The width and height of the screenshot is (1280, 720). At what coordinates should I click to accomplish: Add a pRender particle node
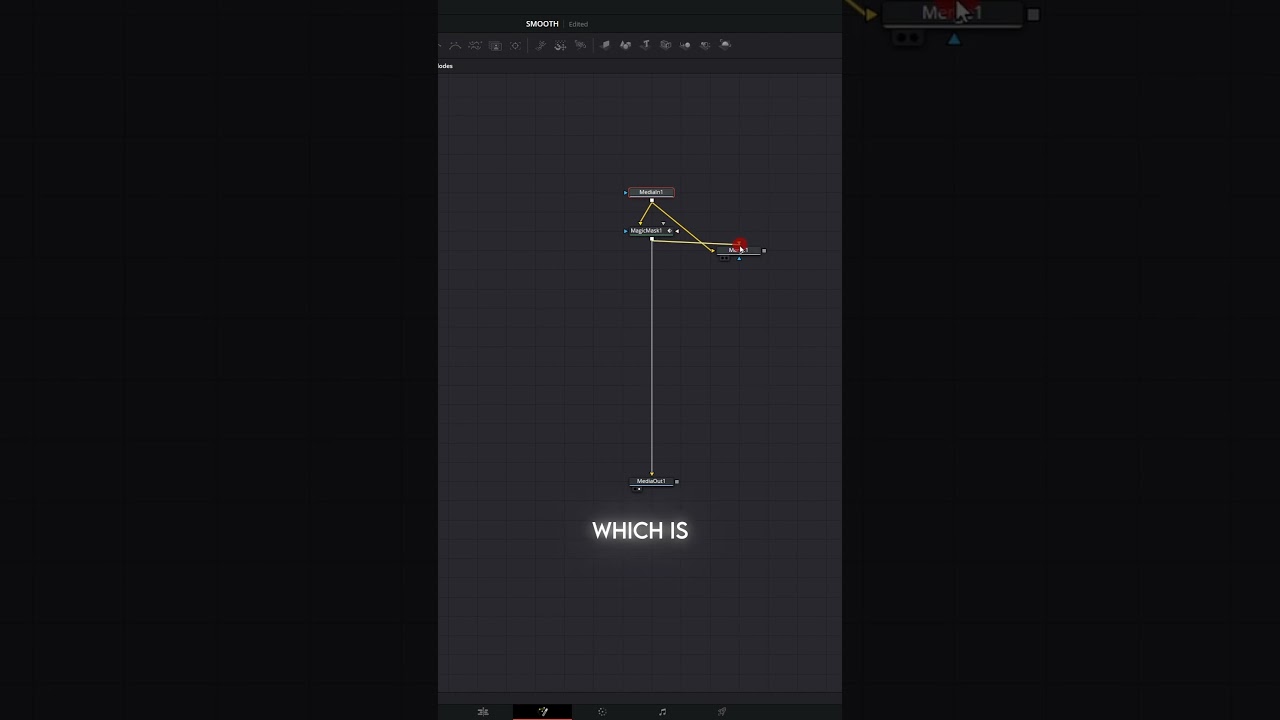pos(580,45)
